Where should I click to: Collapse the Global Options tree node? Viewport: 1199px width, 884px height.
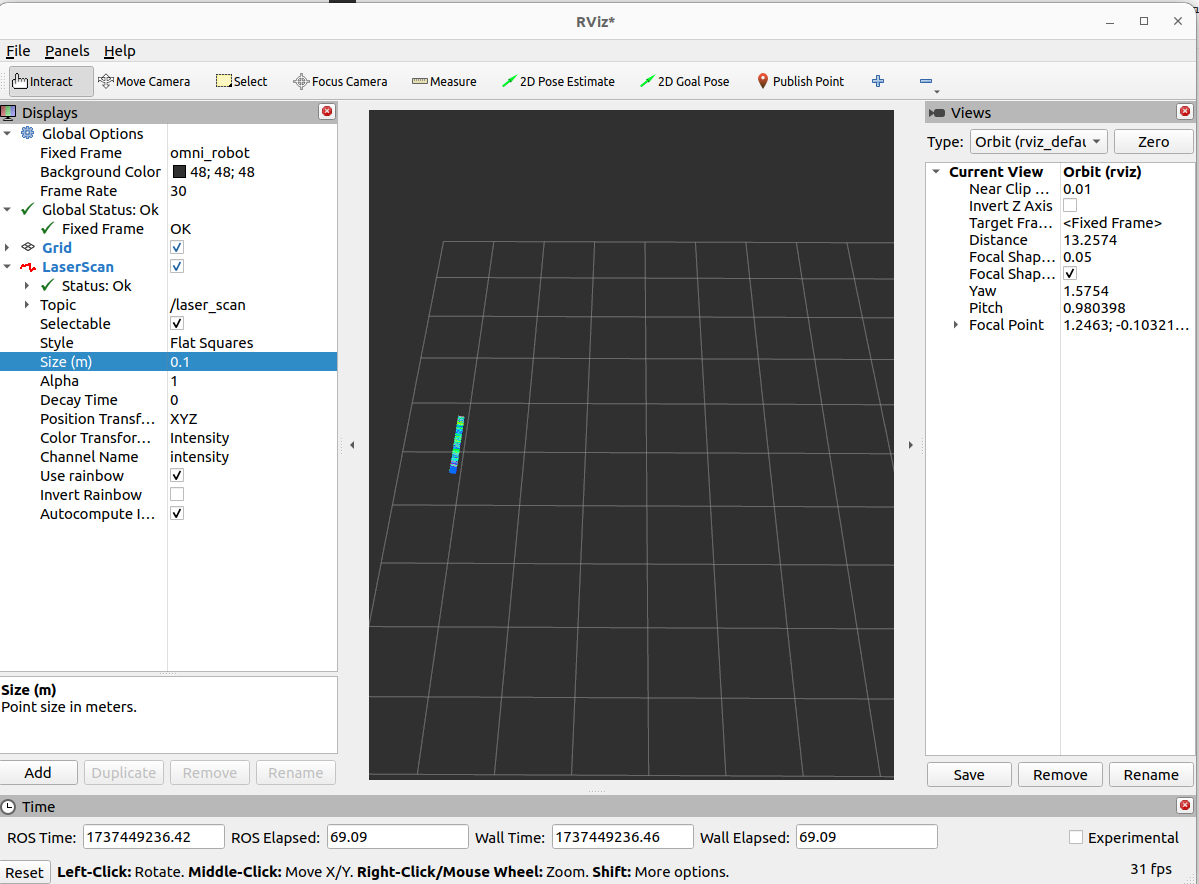(x=8, y=133)
